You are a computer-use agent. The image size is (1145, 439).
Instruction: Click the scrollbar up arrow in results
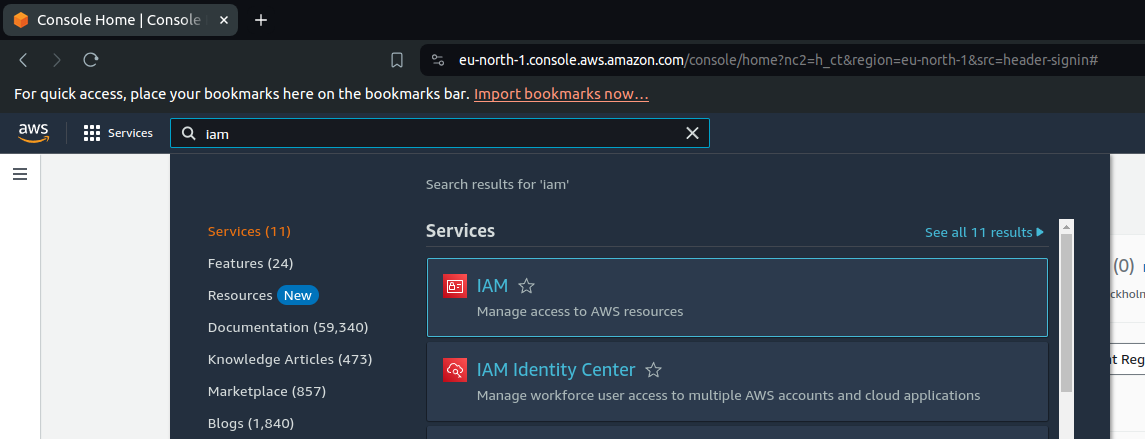point(1066,226)
